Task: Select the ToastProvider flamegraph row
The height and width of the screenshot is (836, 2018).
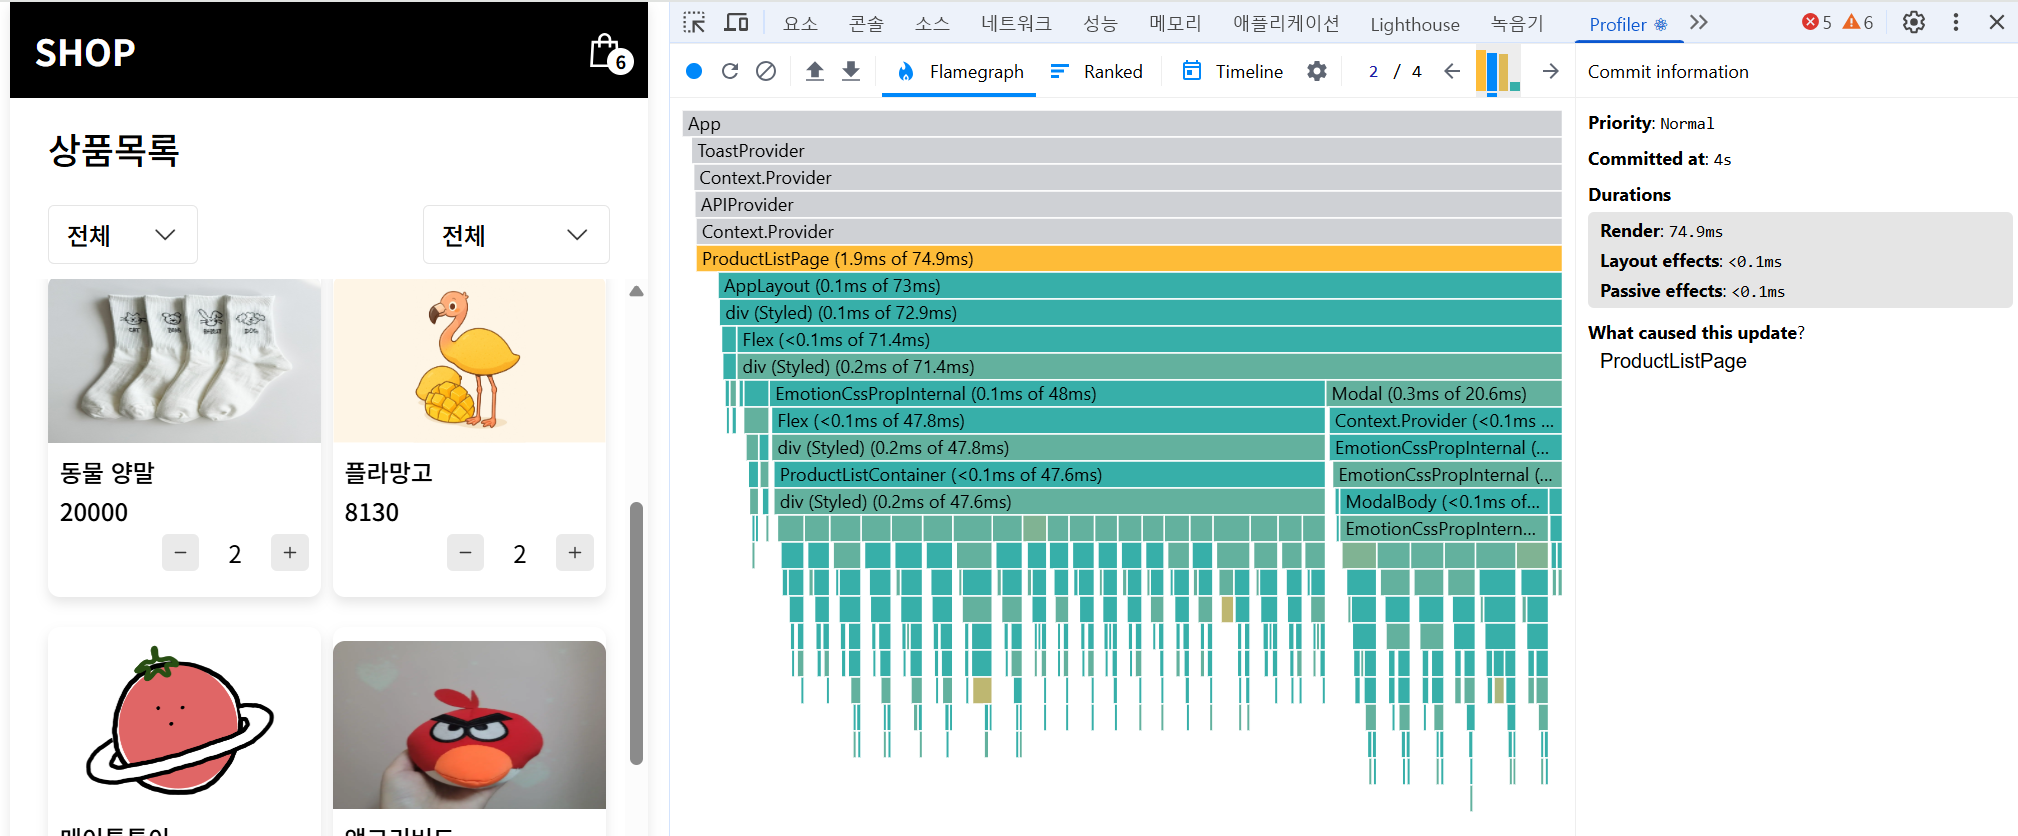Action: (x=1126, y=151)
